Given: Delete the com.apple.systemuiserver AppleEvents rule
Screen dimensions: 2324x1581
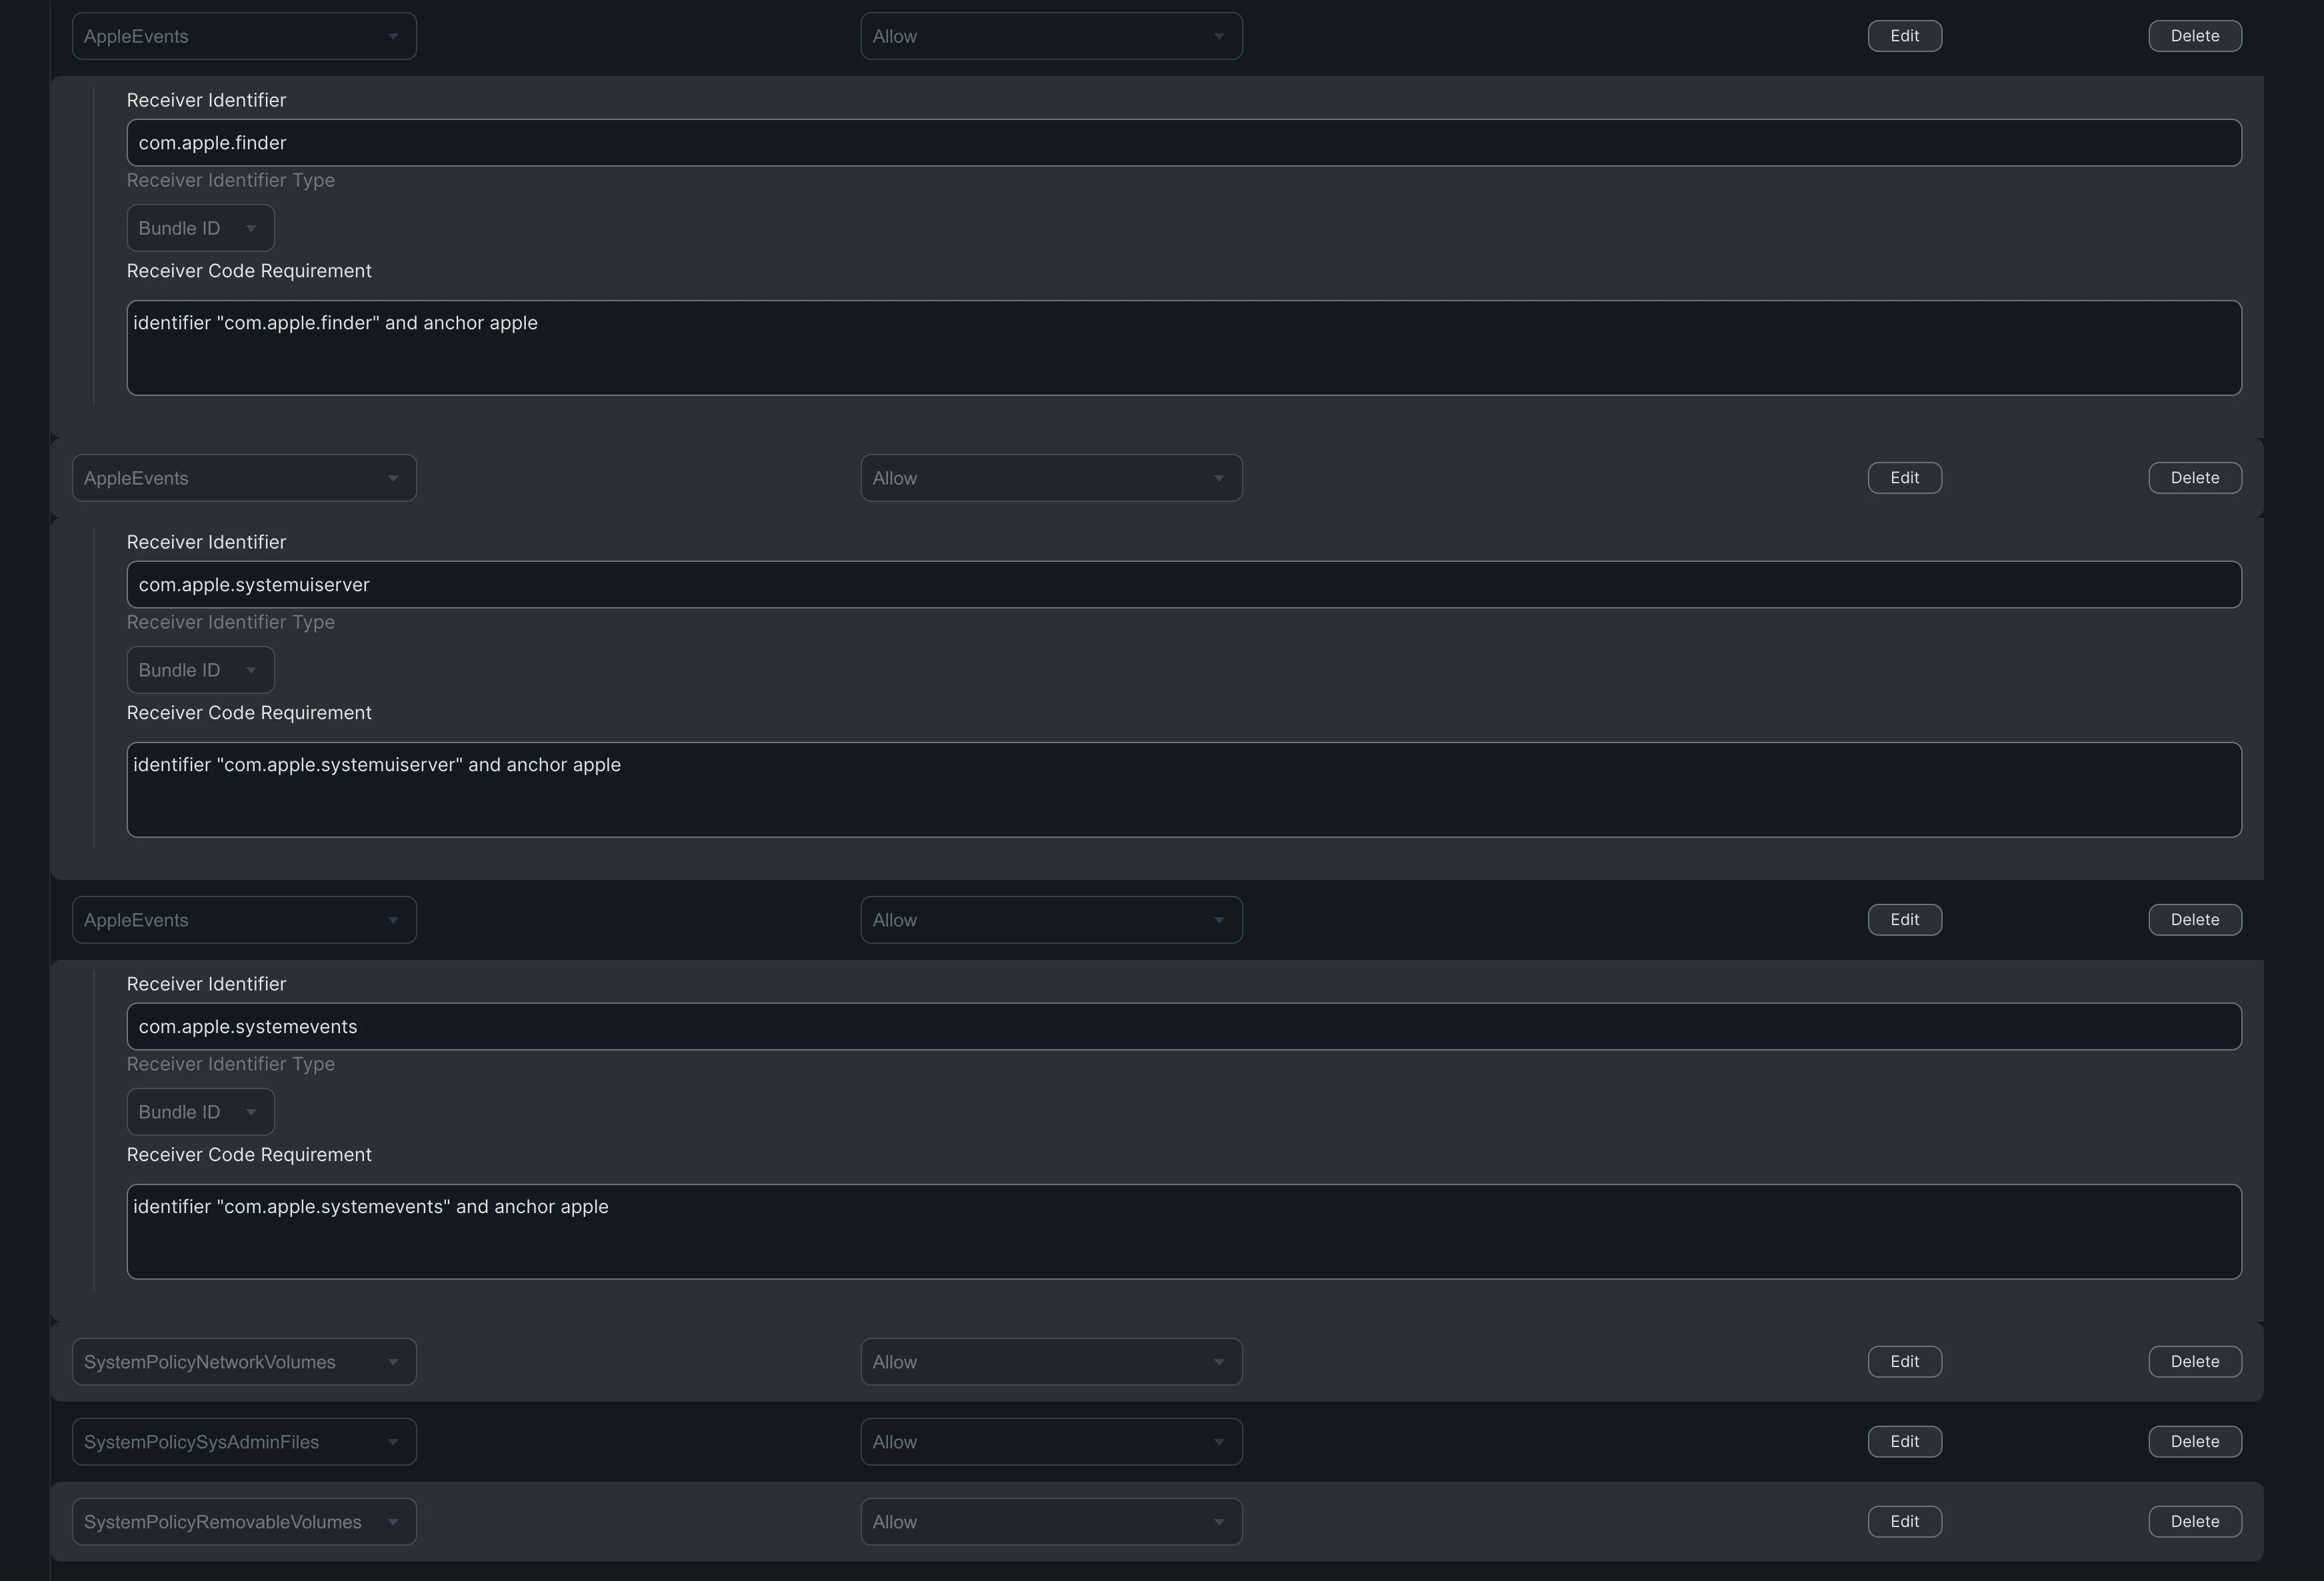Looking at the screenshot, I should (2195, 478).
